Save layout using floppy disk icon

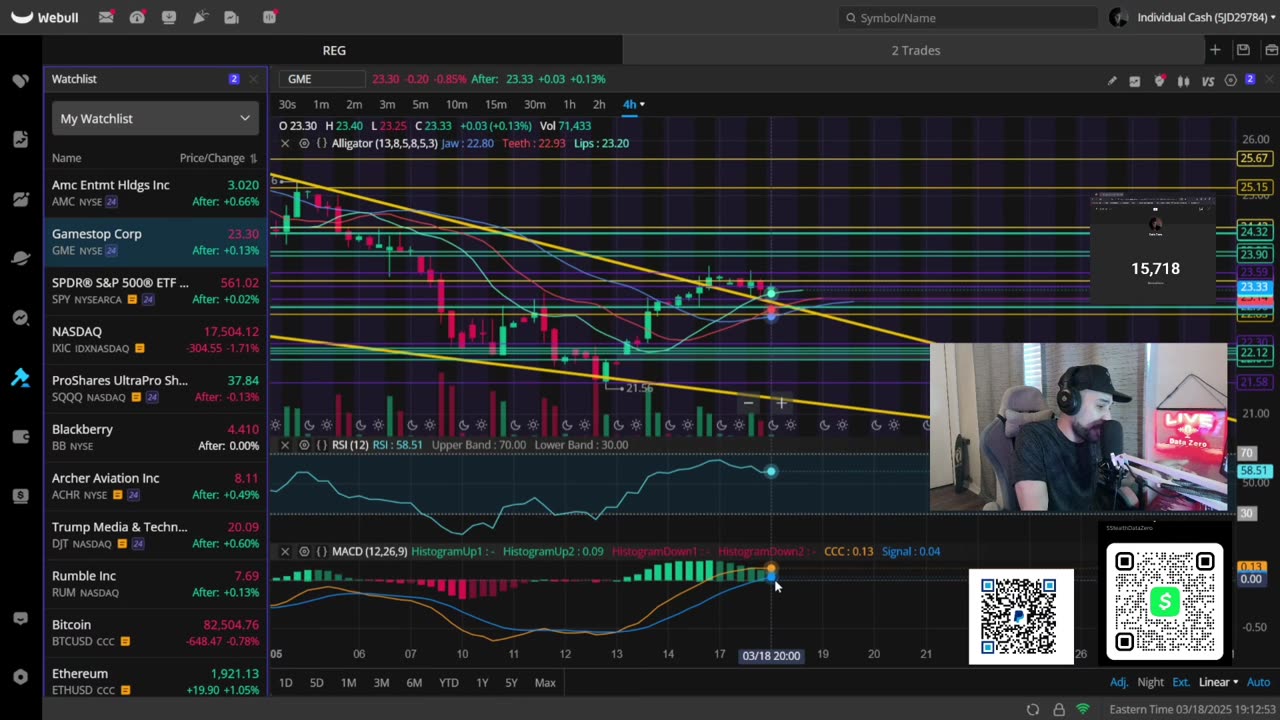point(1243,50)
